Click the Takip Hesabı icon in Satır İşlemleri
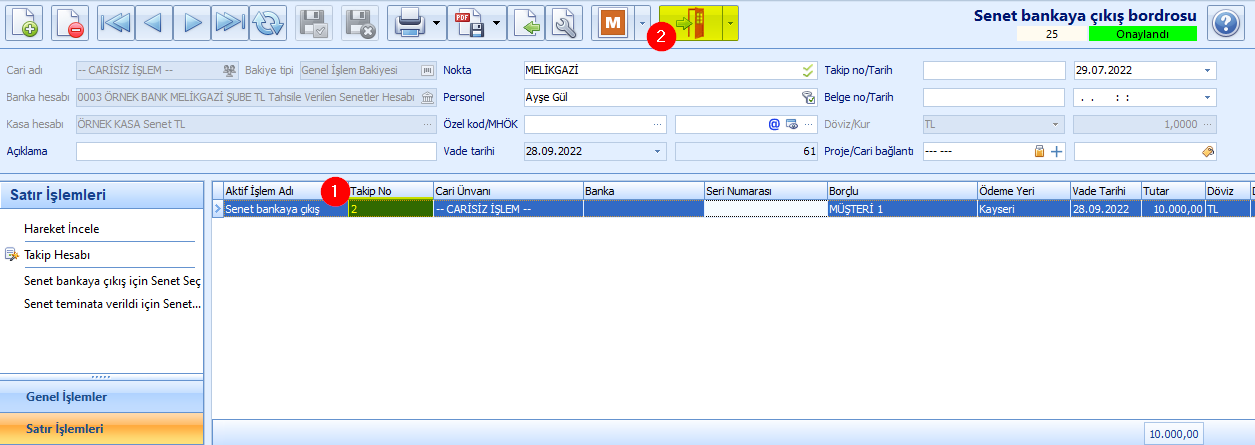 pos(12,255)
